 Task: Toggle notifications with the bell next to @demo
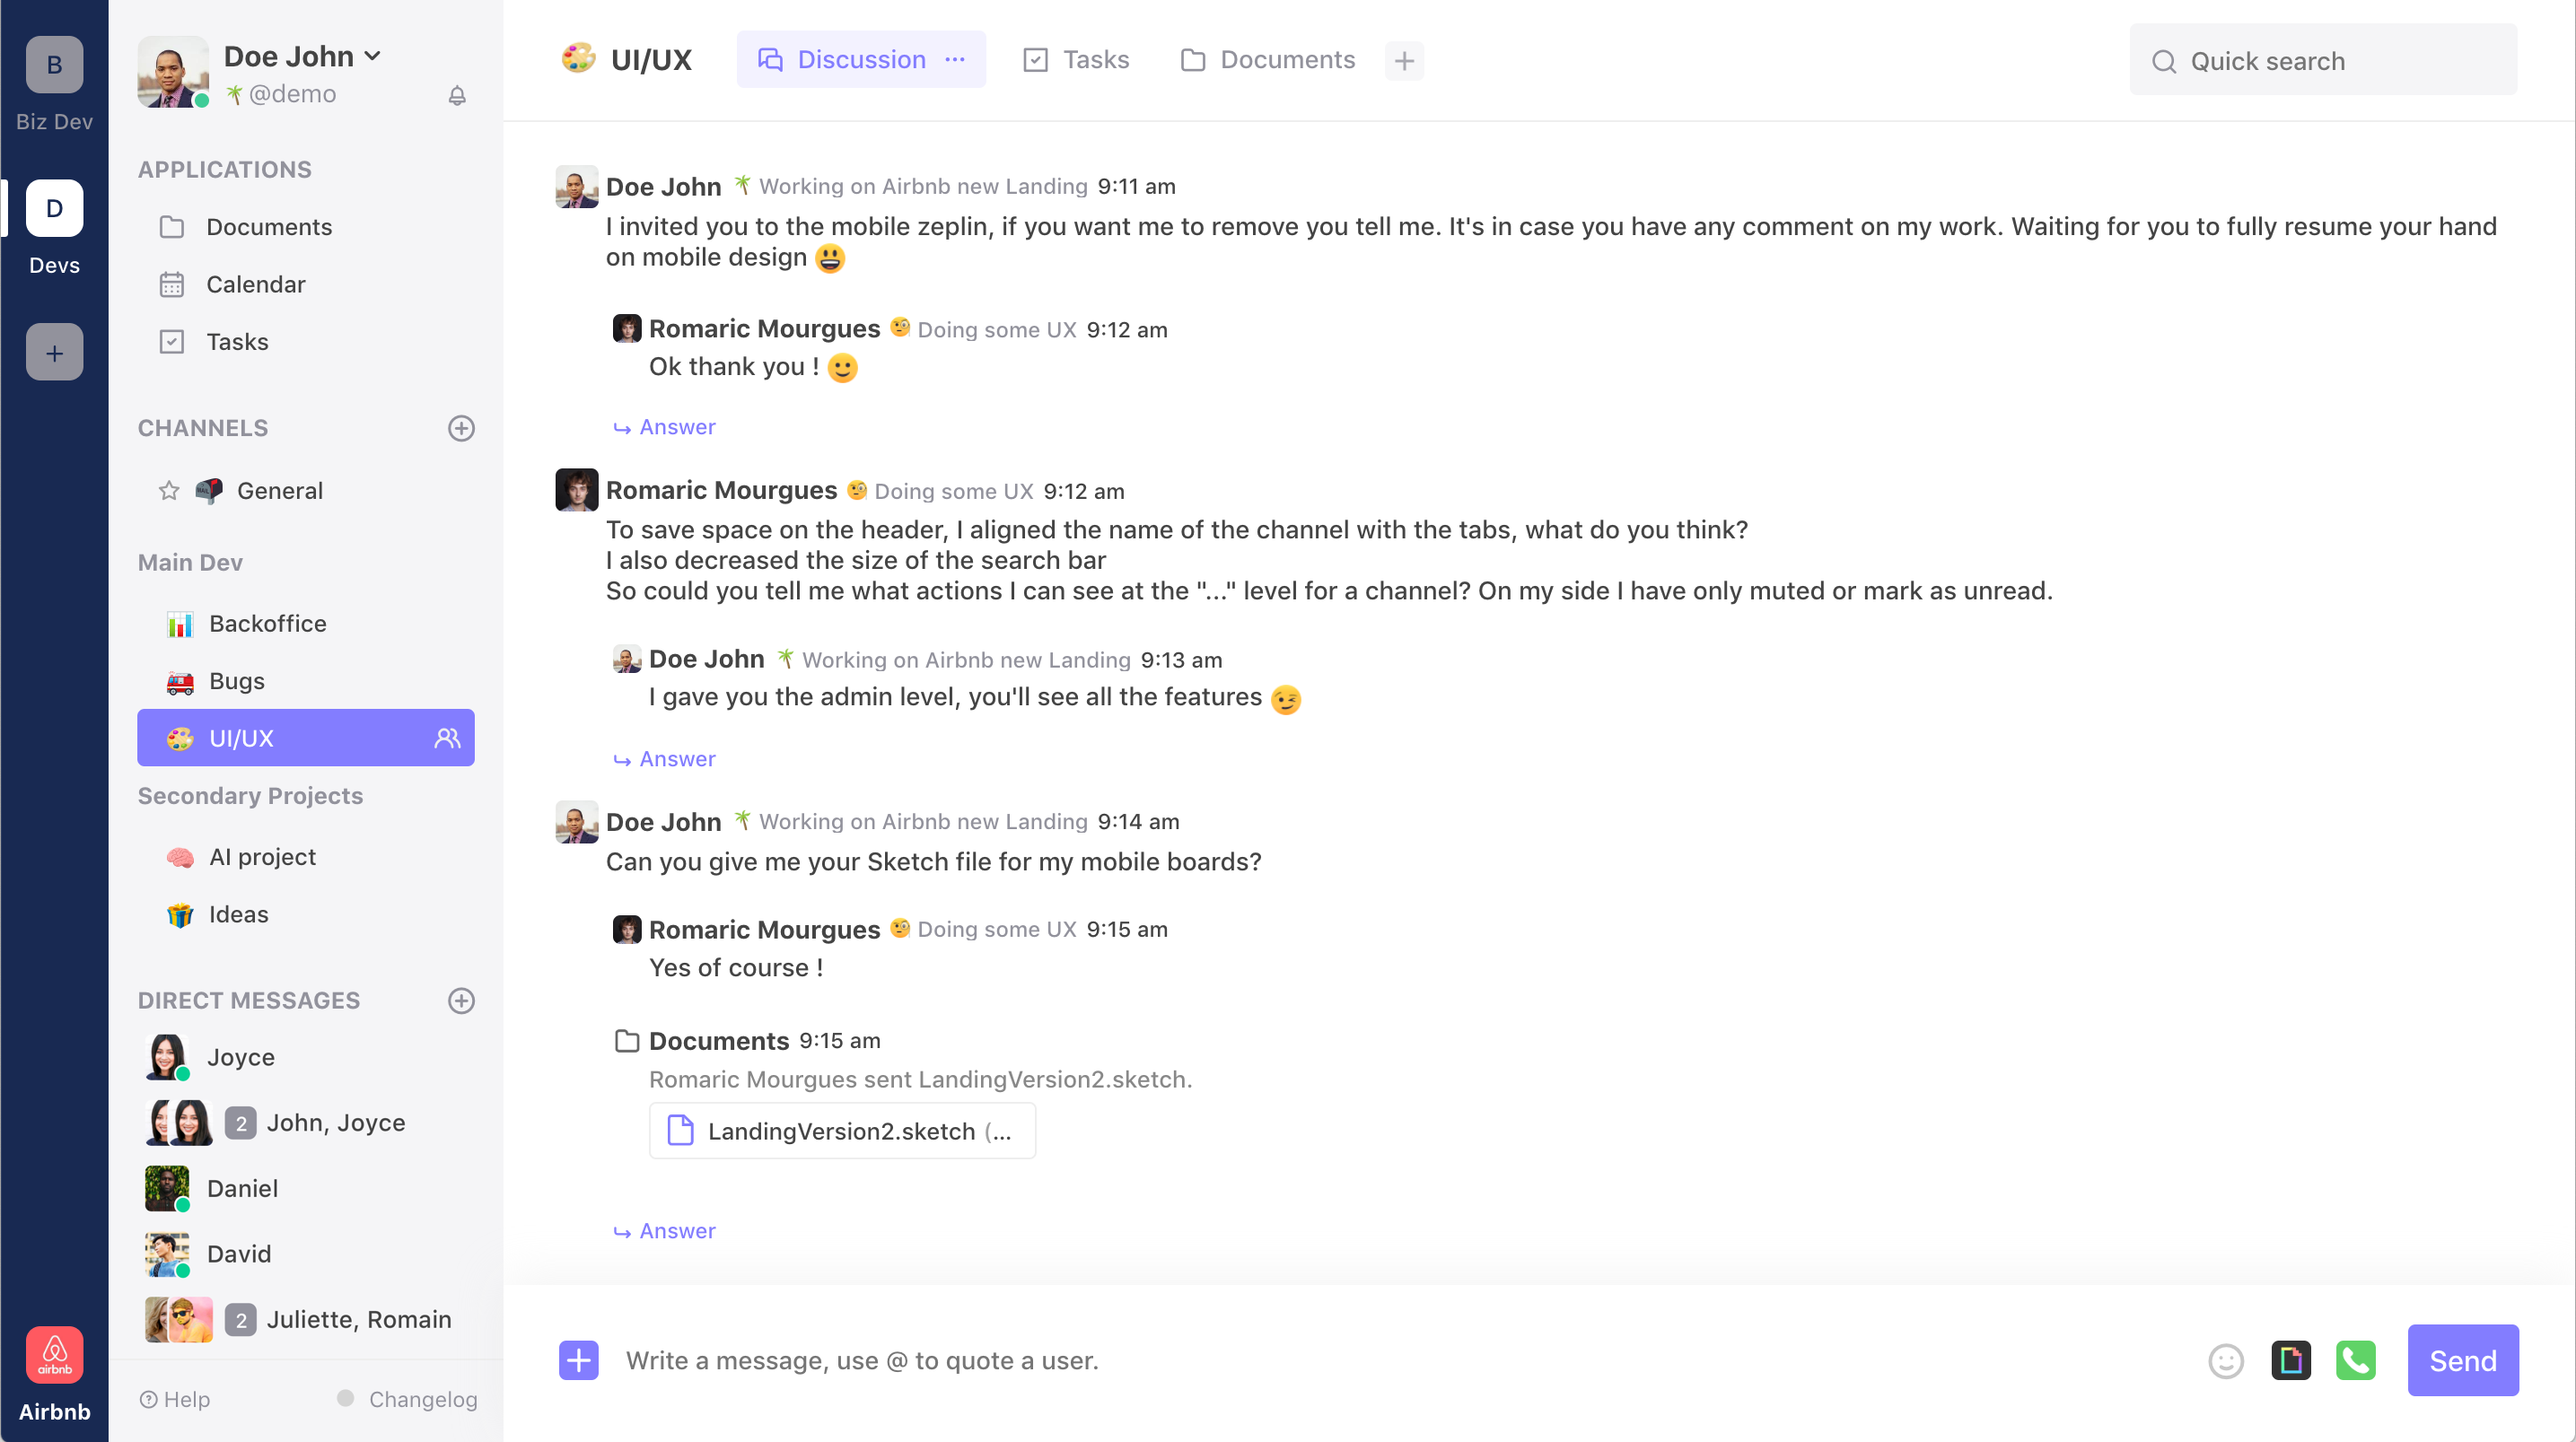pos(458,96)
